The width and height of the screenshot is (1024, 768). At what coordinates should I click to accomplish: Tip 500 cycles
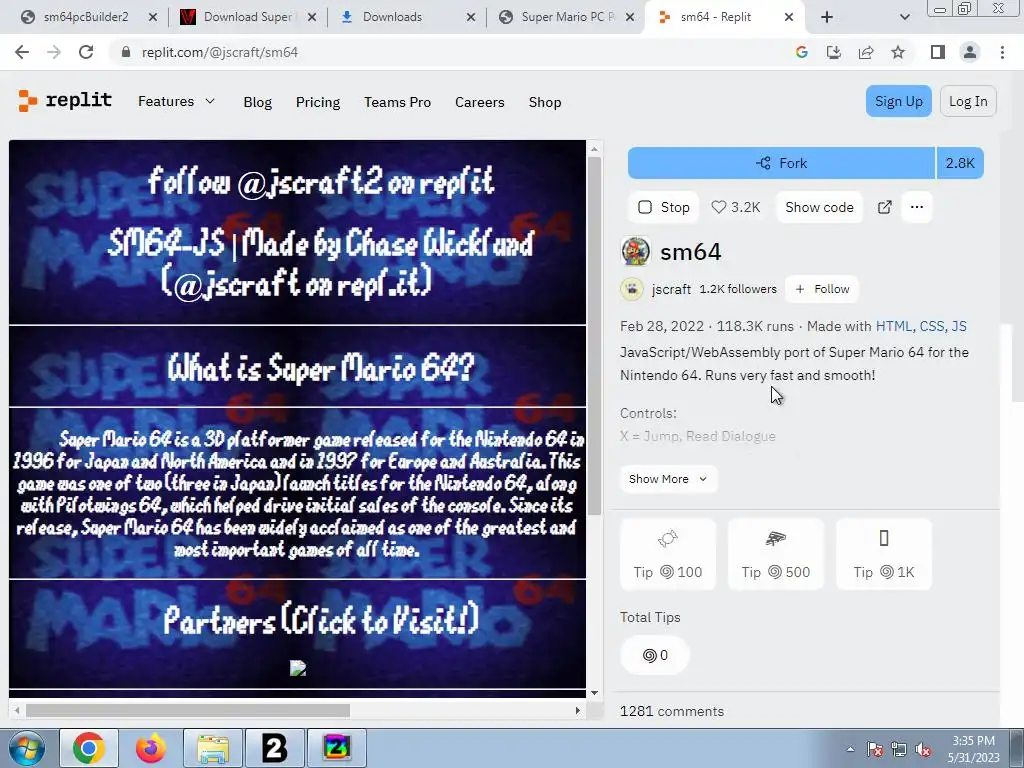pyautogui.click(x=776, y=554)
